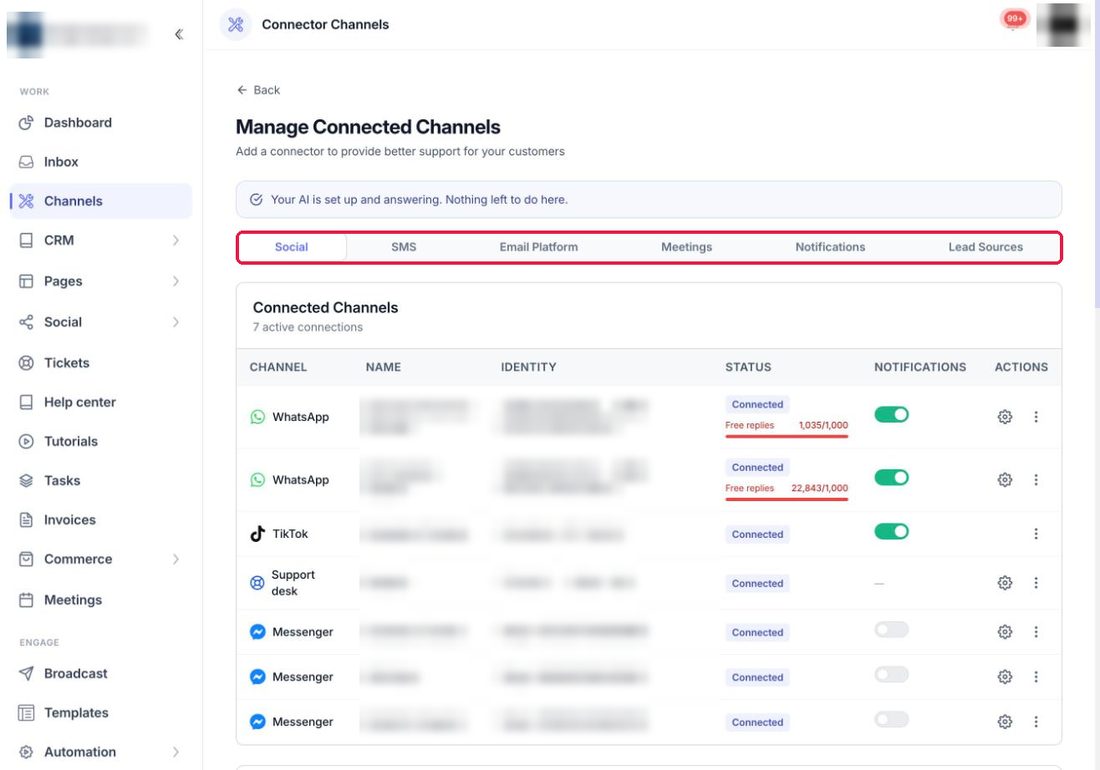The image size is (1100, 770).
Task: Click the TikTok logo icon
Action: coord(257,534)
